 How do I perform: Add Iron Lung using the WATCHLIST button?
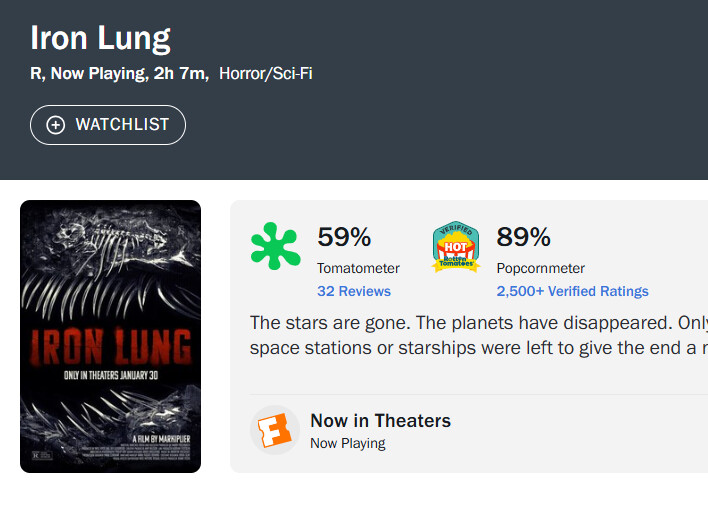(108, 125)
